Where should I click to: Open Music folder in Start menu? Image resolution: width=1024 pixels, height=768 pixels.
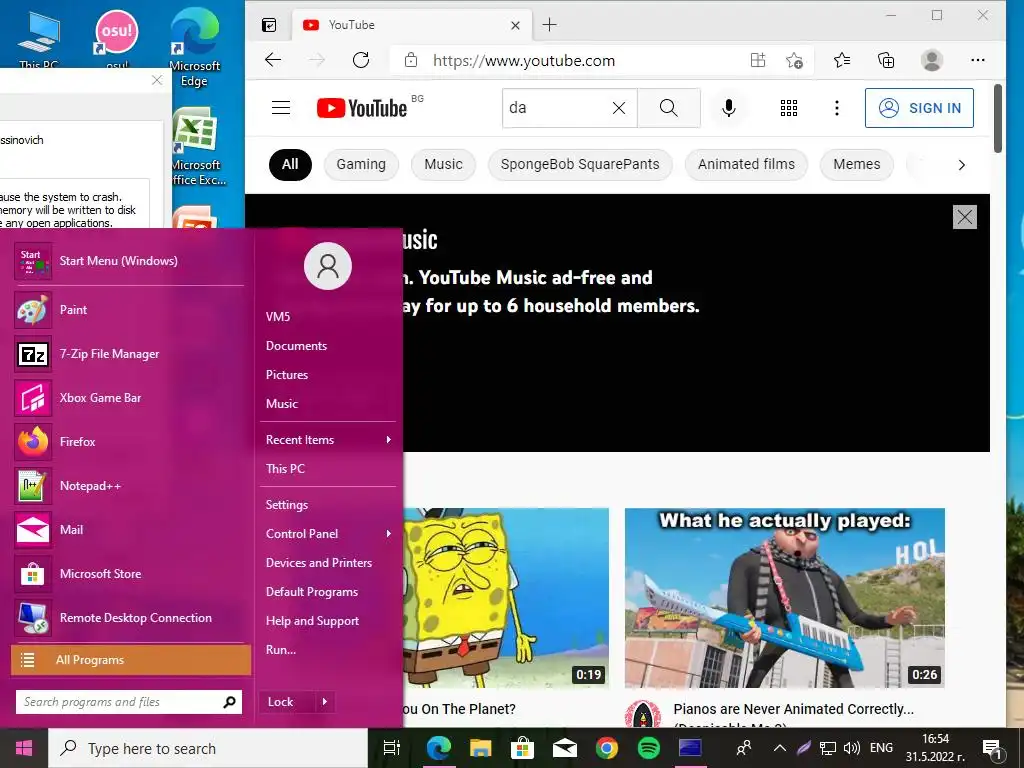tap(281, 404)
